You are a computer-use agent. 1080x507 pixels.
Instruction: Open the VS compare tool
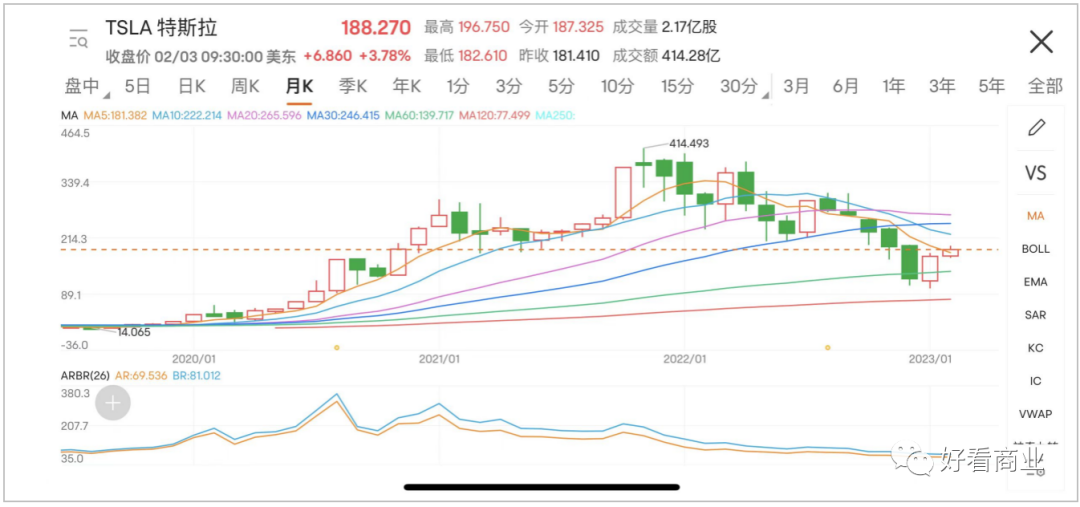tap(1036, 173)
